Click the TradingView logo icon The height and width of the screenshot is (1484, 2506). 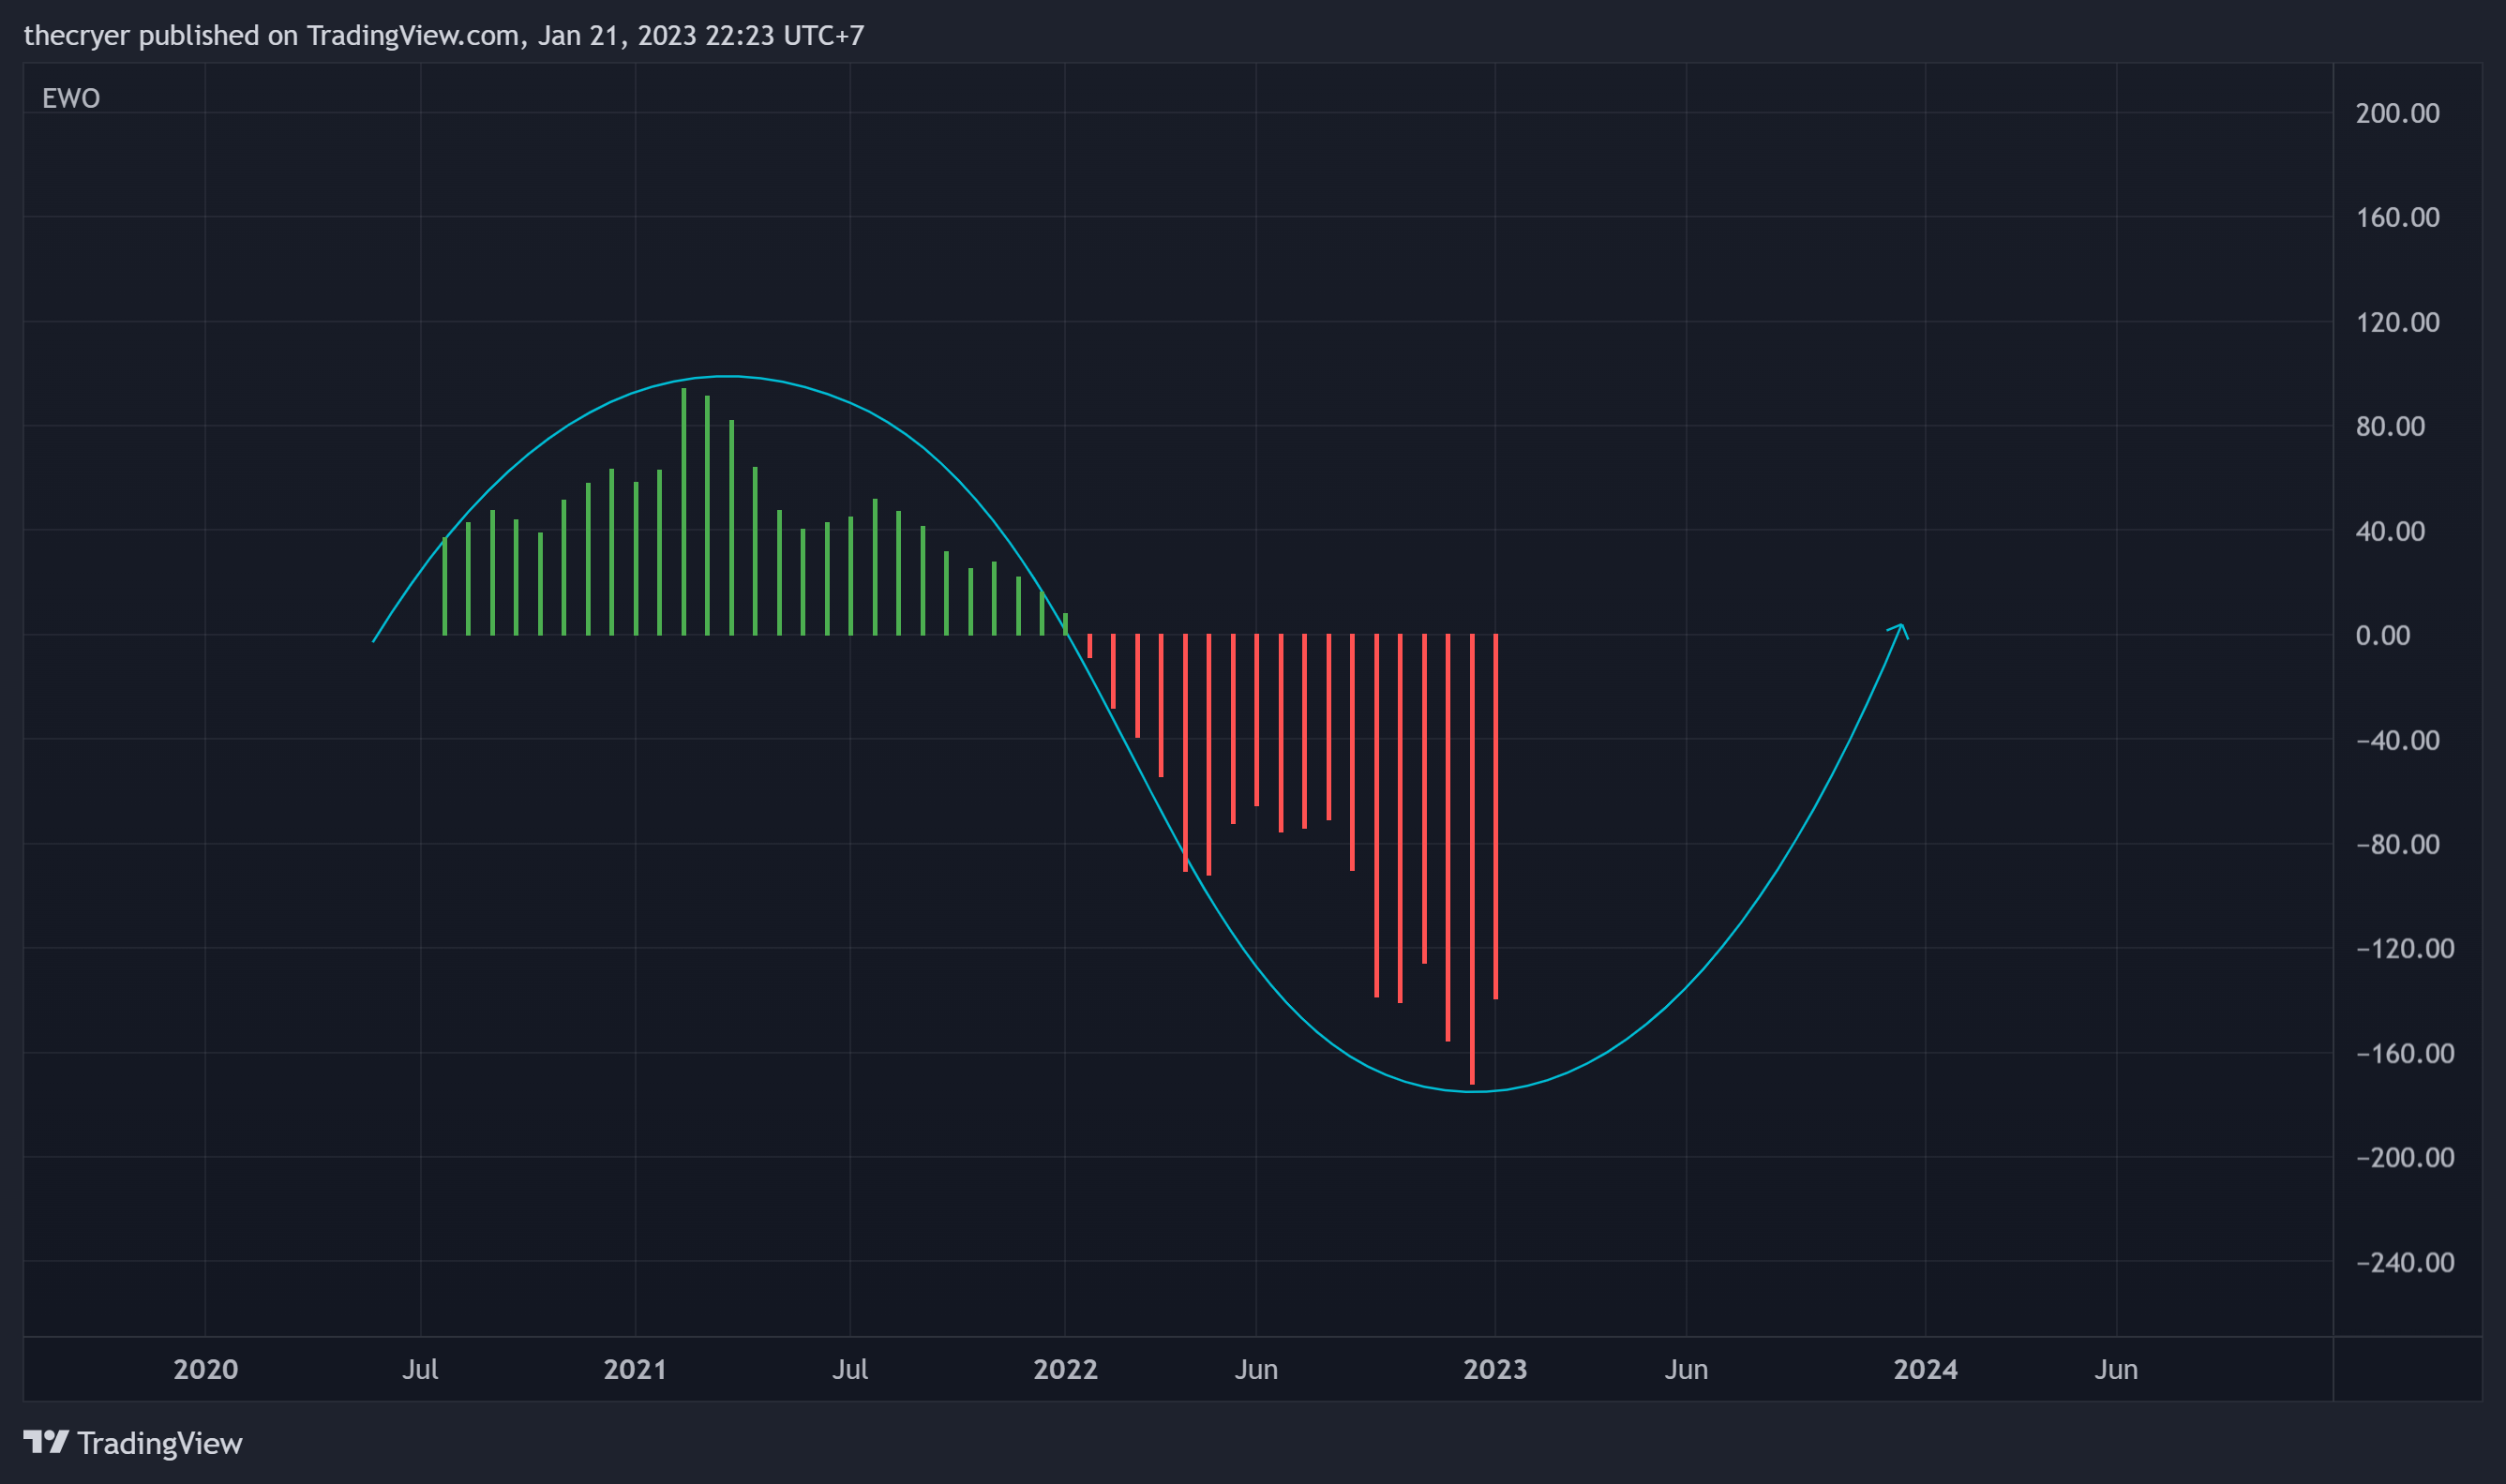pos(46,1442)
